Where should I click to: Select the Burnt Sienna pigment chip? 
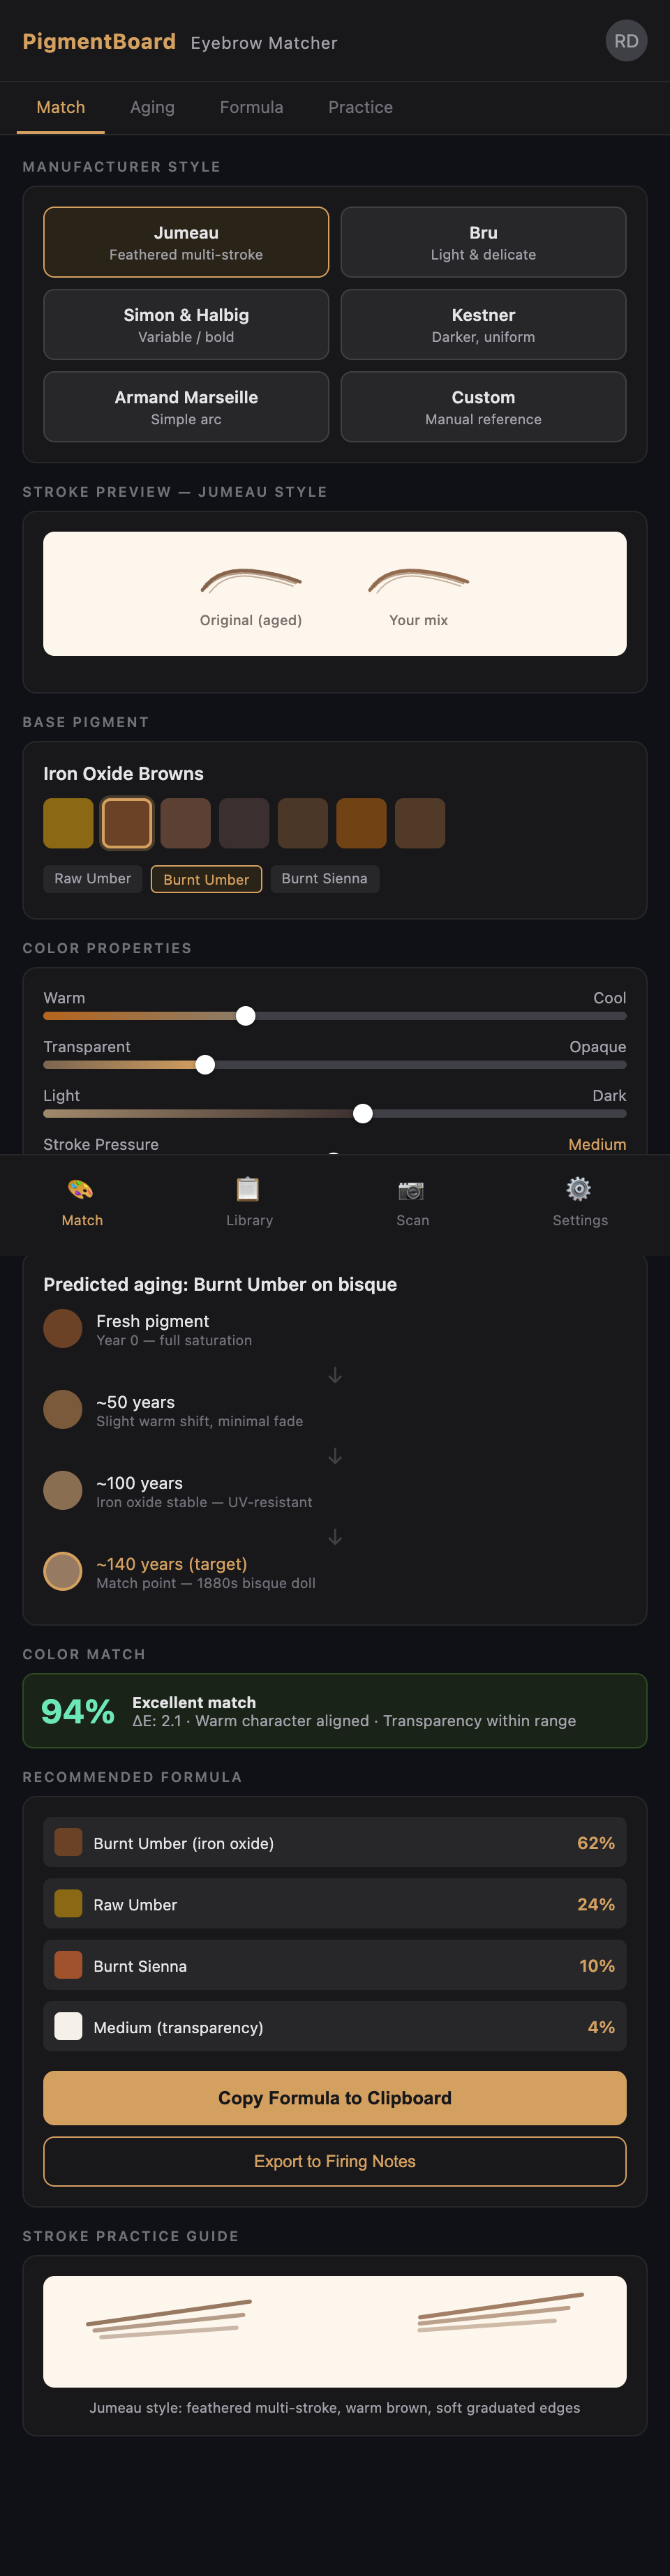324,878
